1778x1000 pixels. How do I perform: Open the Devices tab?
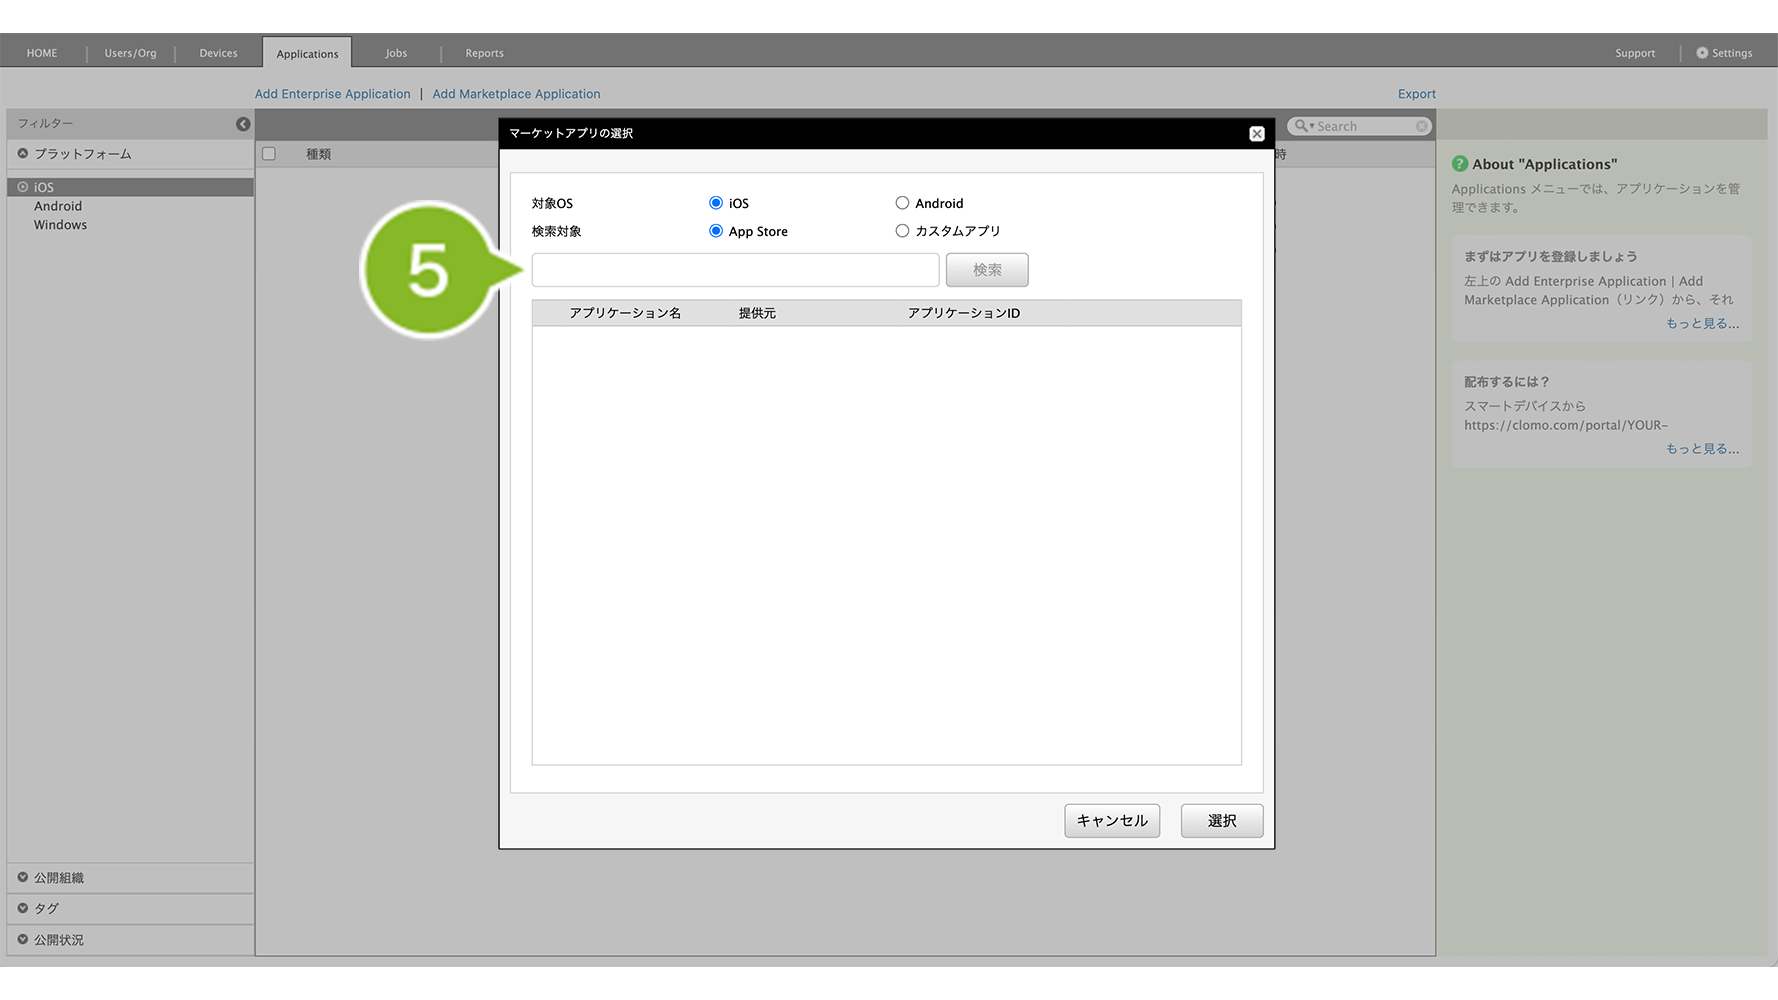(x=218, y=53)
